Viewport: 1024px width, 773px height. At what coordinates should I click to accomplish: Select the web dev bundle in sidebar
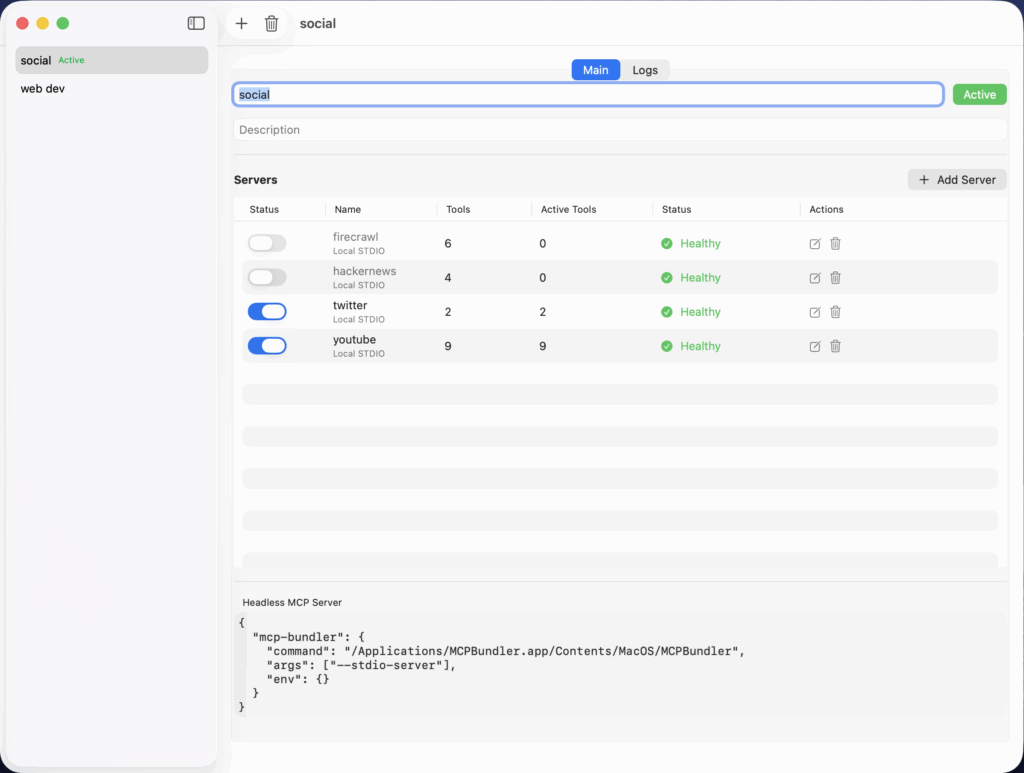tap(43, 89)
